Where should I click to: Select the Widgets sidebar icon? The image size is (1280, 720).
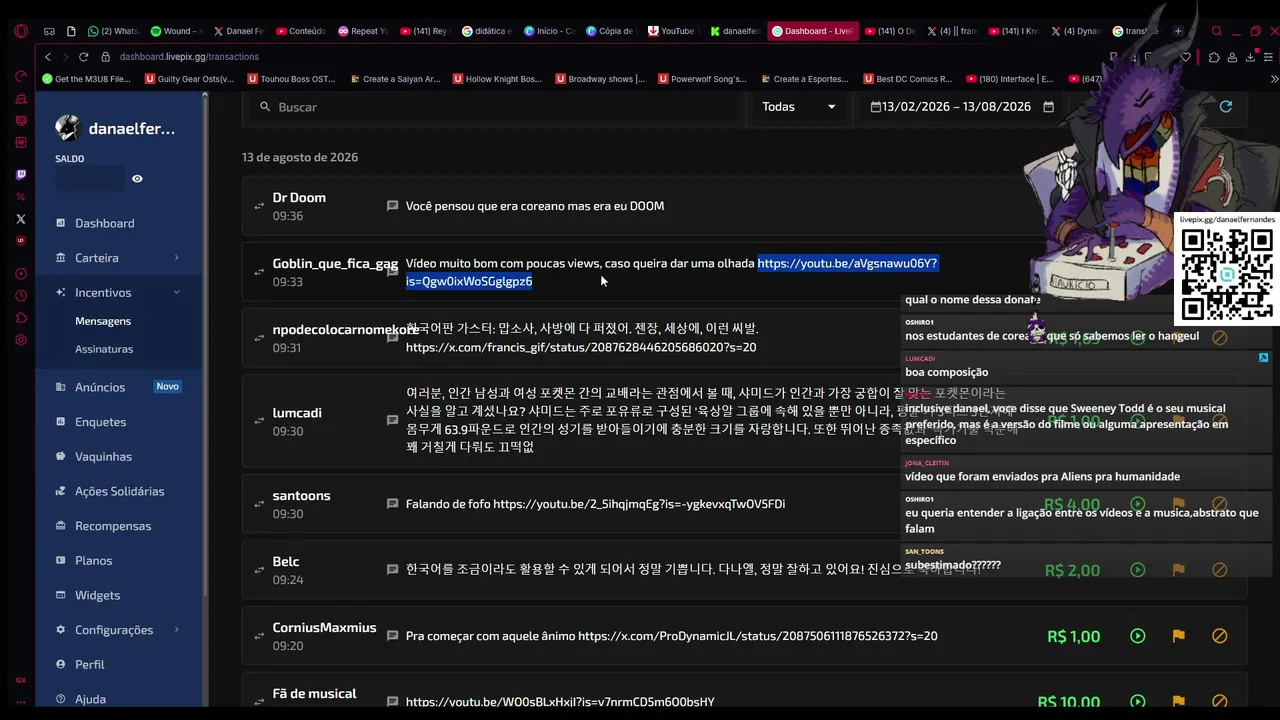(x=61, y=595)
